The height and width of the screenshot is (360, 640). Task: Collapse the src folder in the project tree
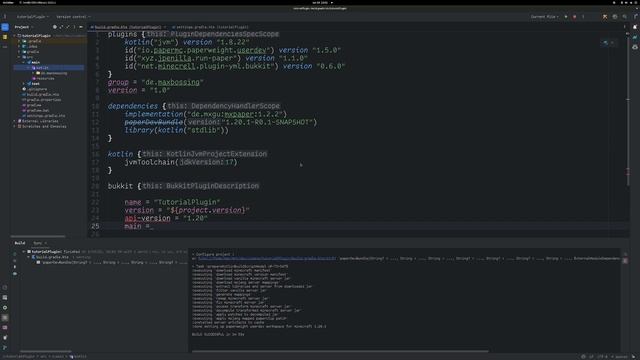pos(19,57)
